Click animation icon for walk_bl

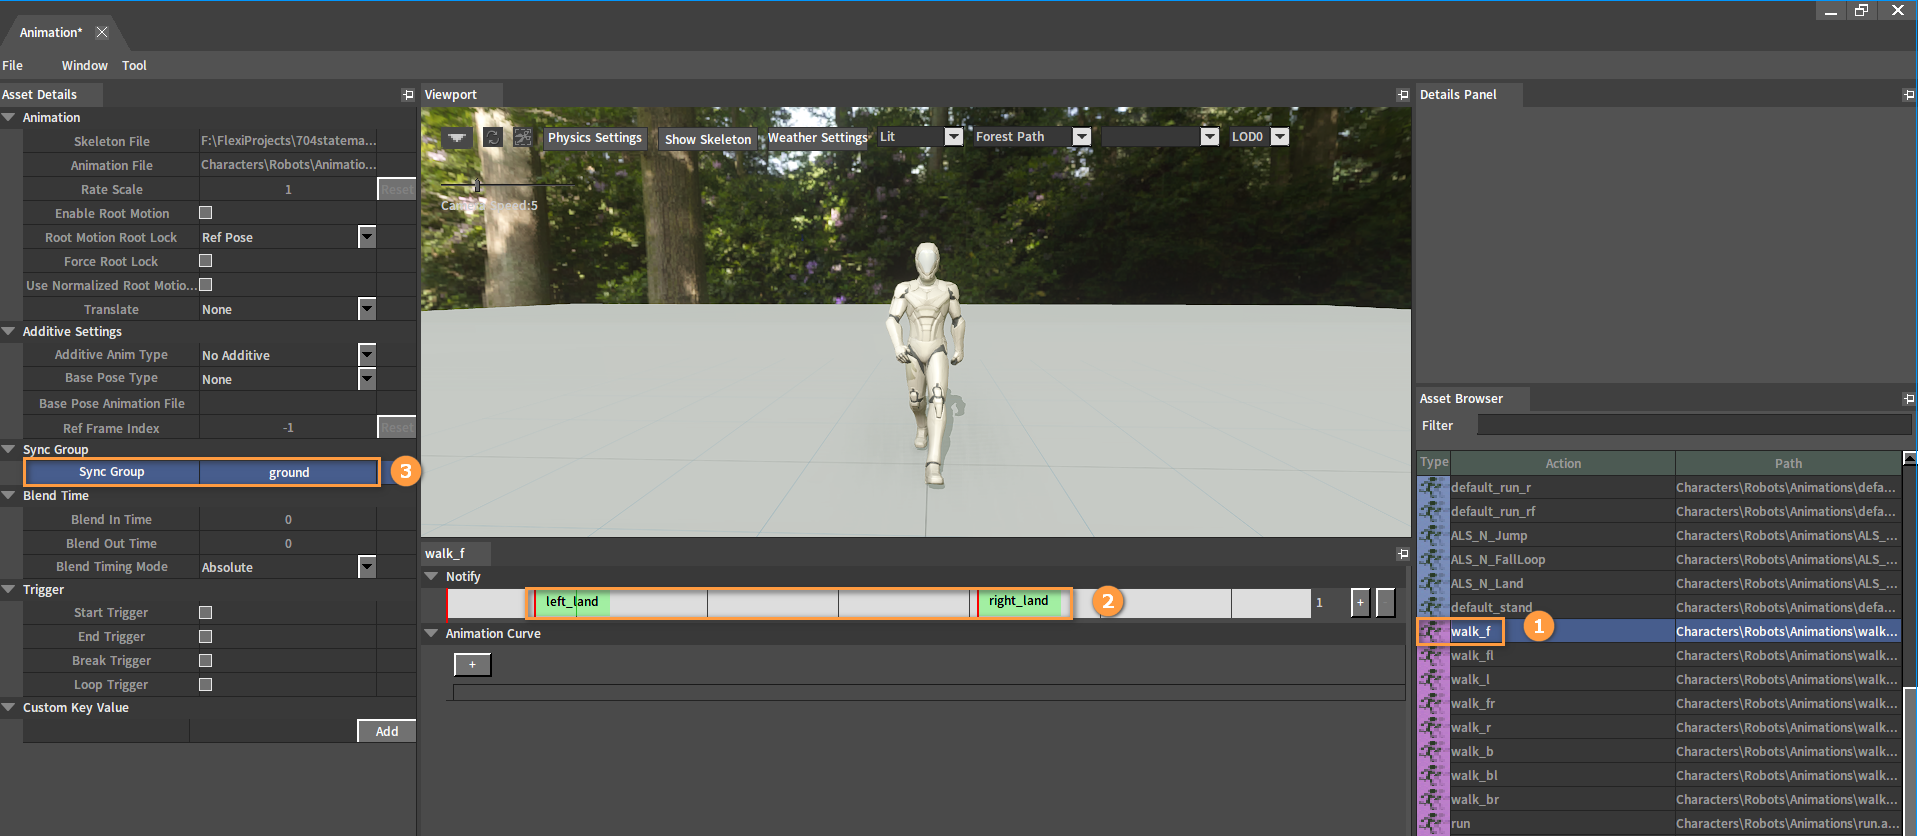coord(1433,775)
